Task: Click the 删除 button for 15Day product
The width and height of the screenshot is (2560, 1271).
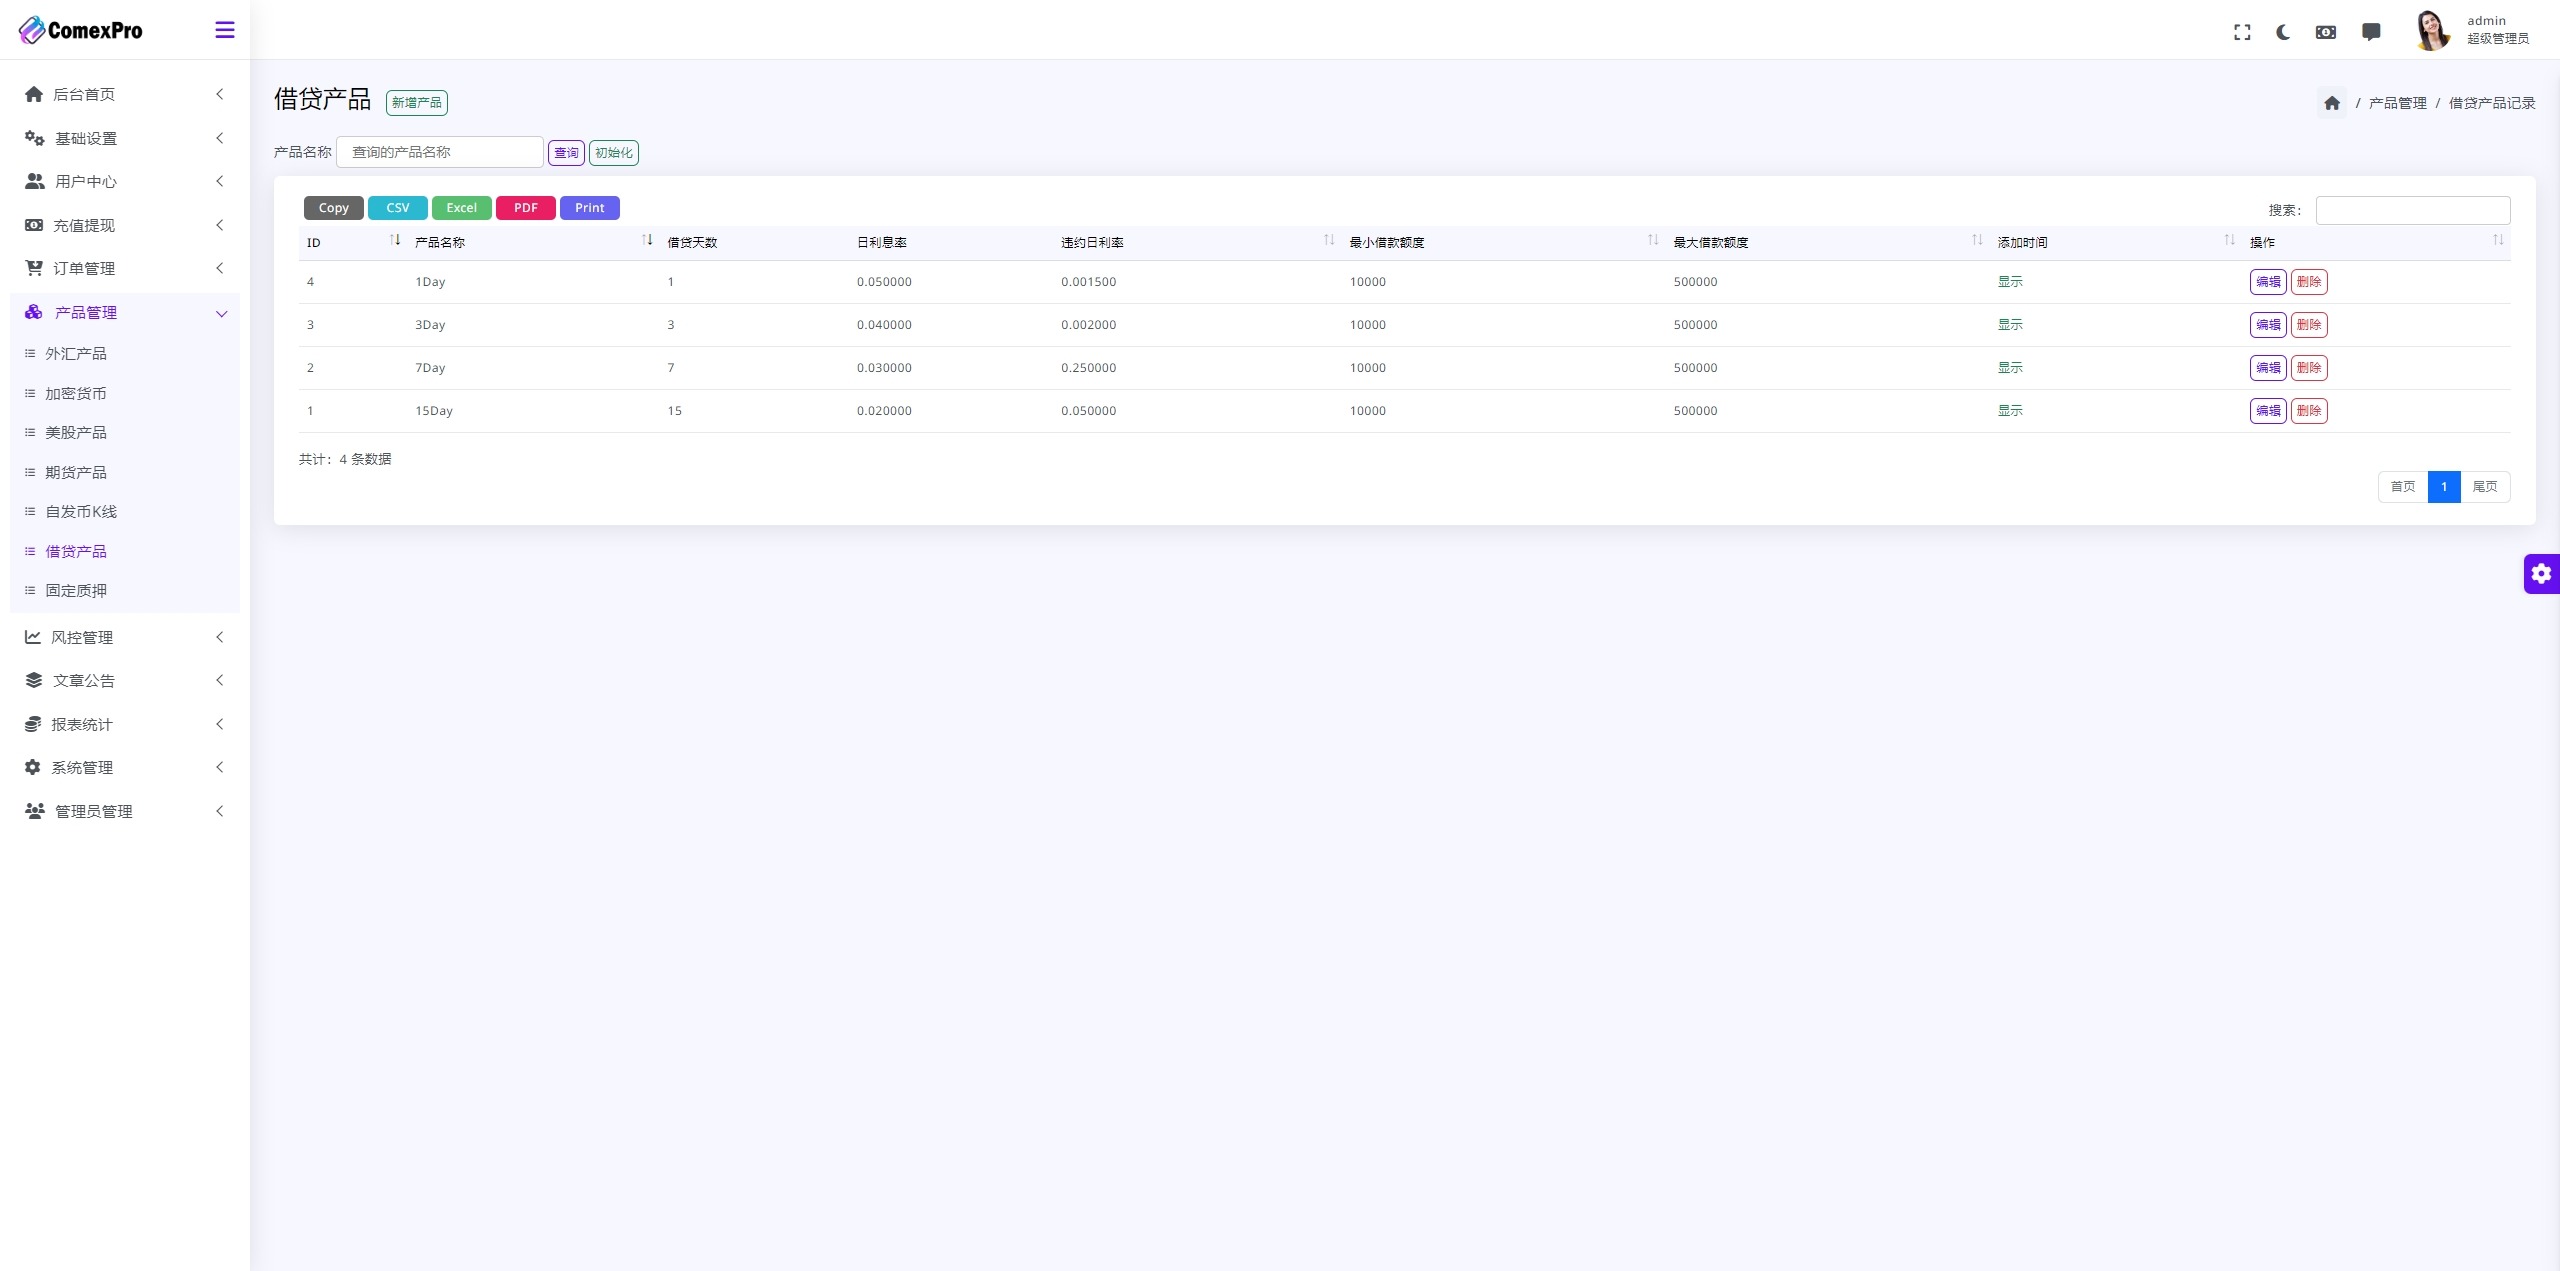Action: [2309, 410]
